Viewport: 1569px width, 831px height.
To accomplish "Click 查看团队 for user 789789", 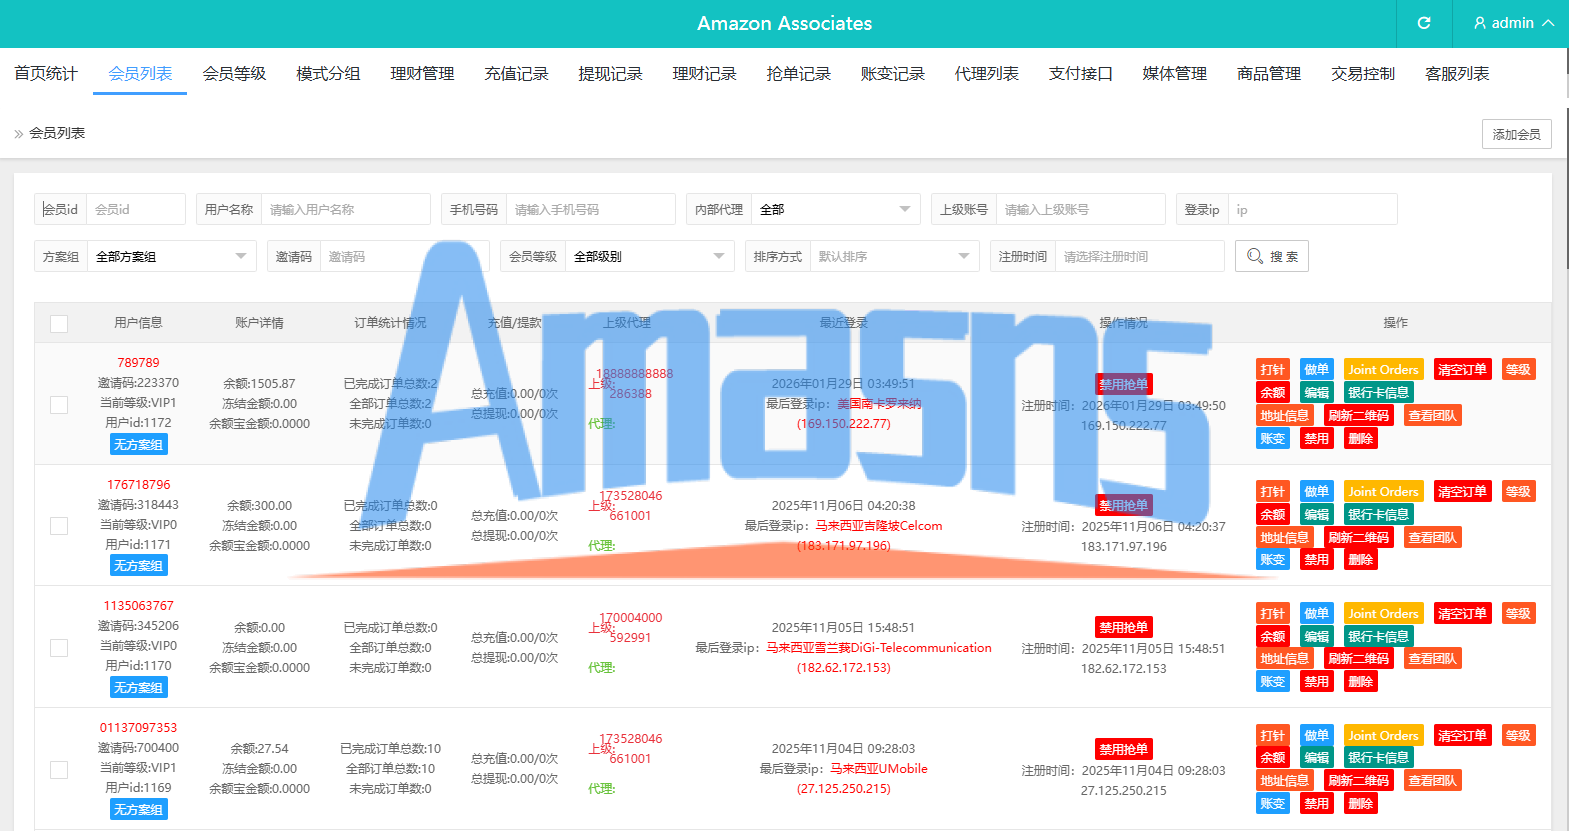I will pyautogui.click(x=1432, y=415).
